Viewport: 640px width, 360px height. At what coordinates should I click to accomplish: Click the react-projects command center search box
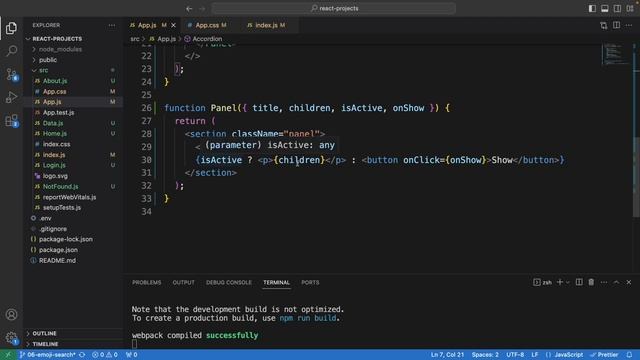[334, 9]
